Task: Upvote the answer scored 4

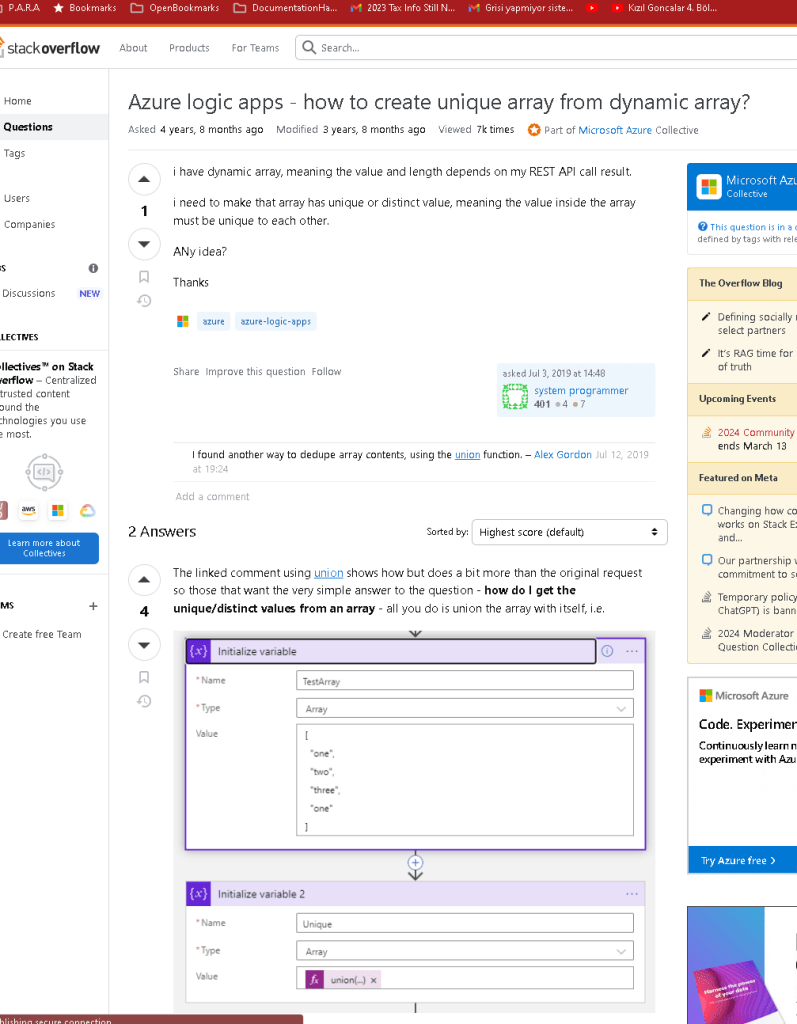Action: coord(144,579)
